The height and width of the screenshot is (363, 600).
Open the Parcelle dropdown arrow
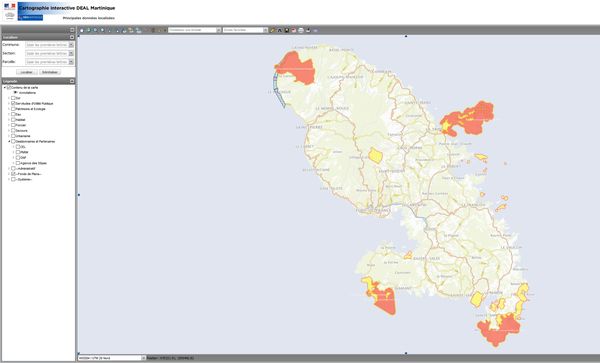click(71, 62)
